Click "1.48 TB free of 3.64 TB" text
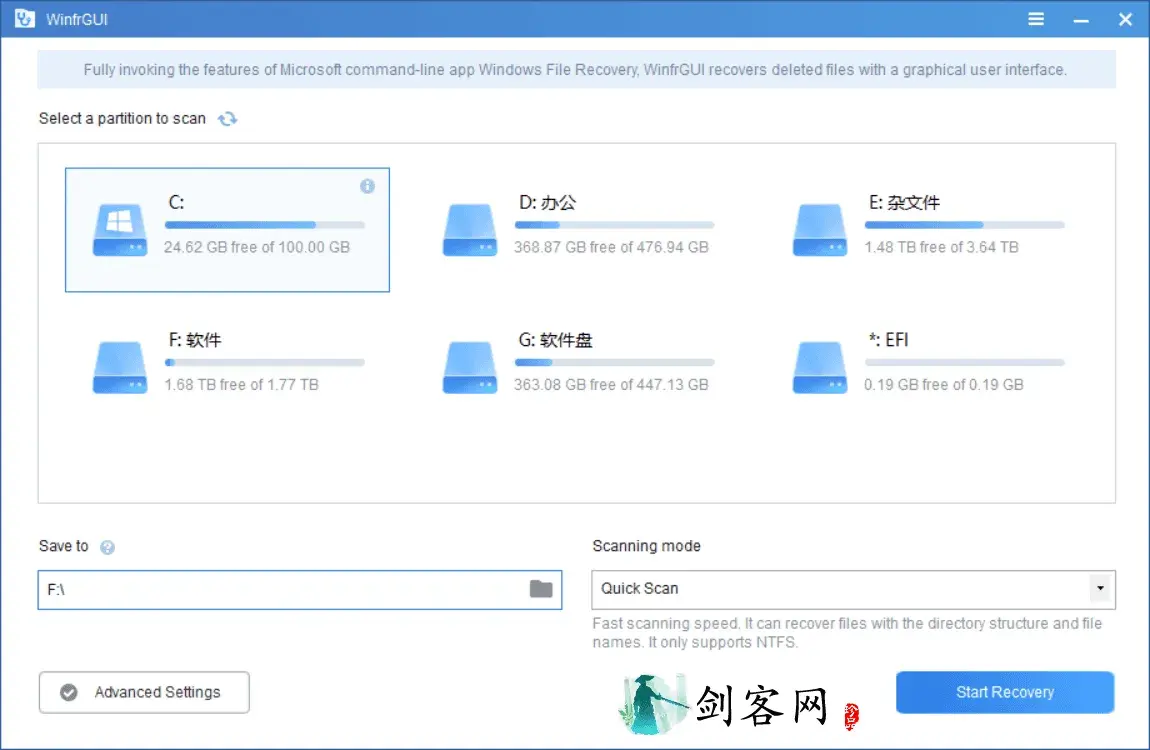 click(x=941, y=247)
